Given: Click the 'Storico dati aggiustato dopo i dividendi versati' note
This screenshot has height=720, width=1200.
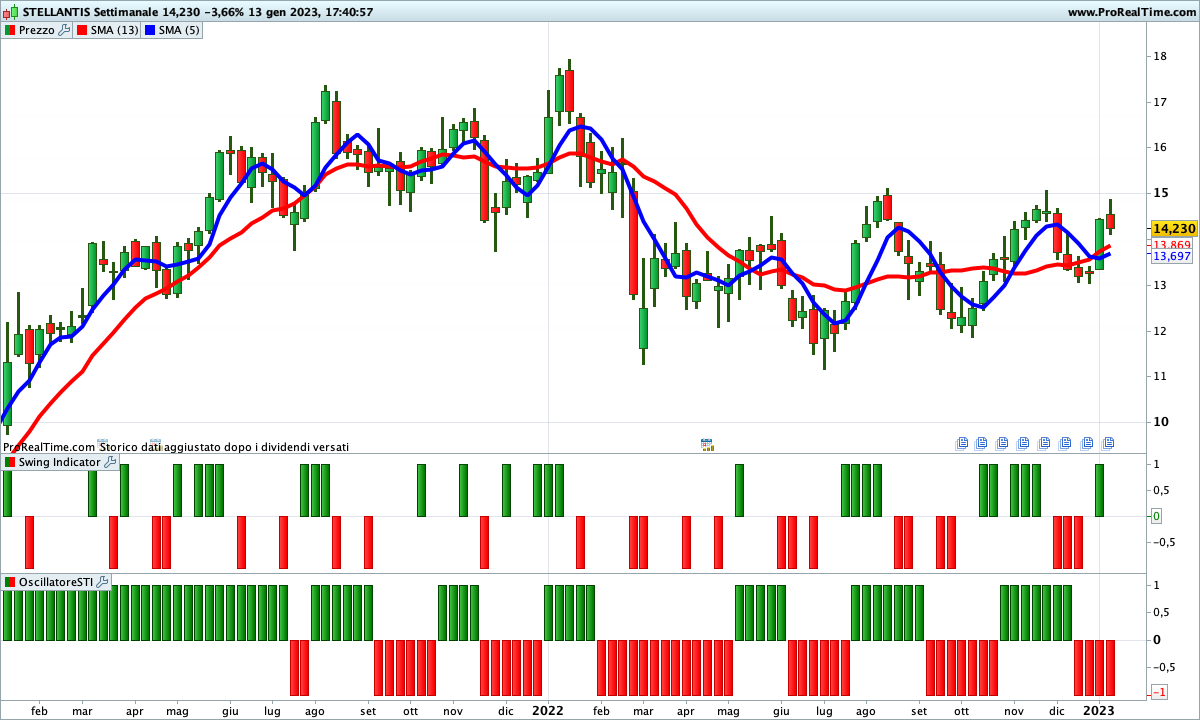Looking at the screenshot, I should pos(224,447).
